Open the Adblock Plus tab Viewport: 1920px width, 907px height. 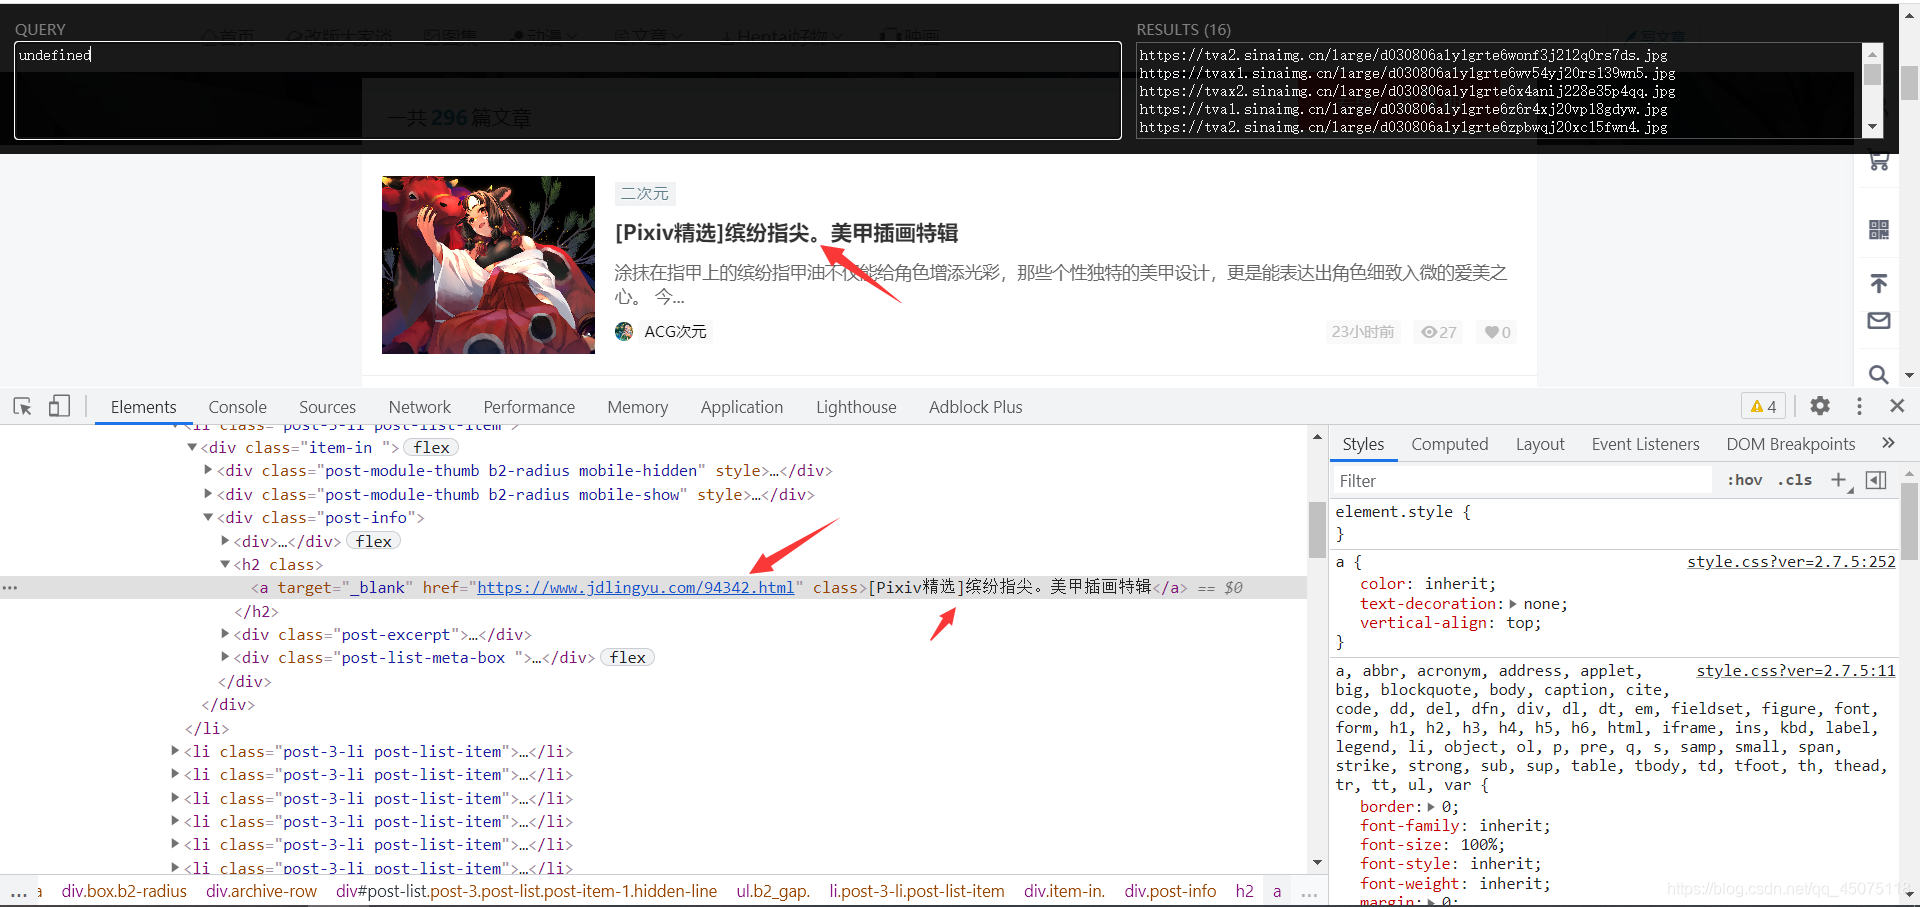975,407
